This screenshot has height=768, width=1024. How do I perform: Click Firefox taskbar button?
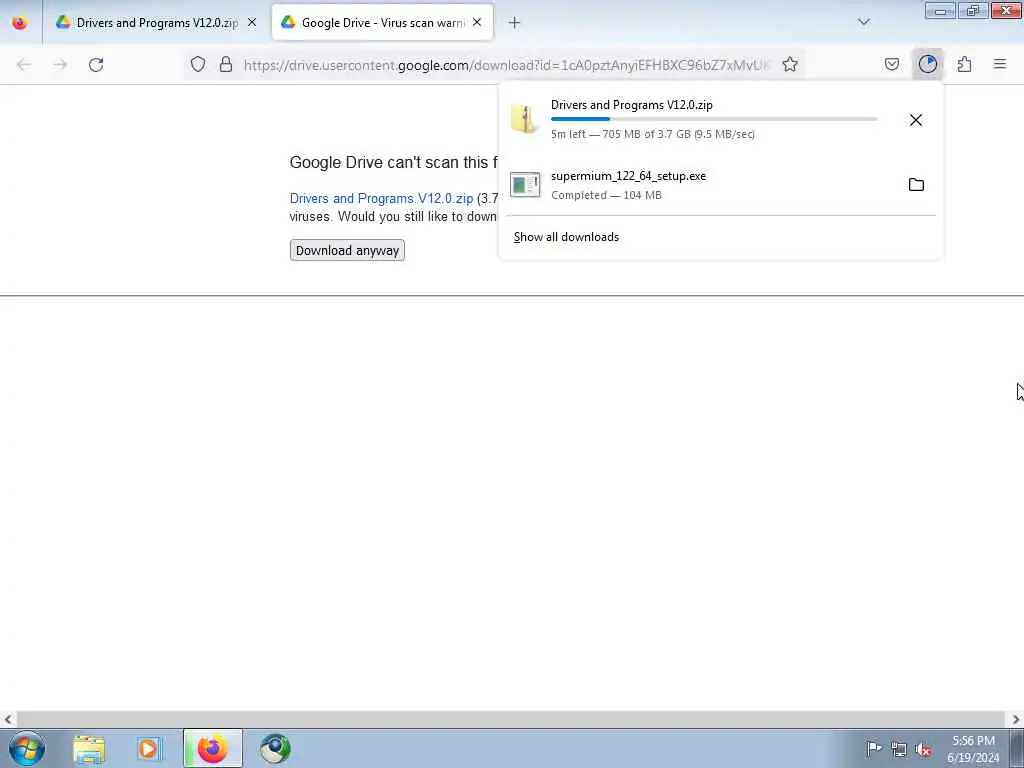click(213, 748)
